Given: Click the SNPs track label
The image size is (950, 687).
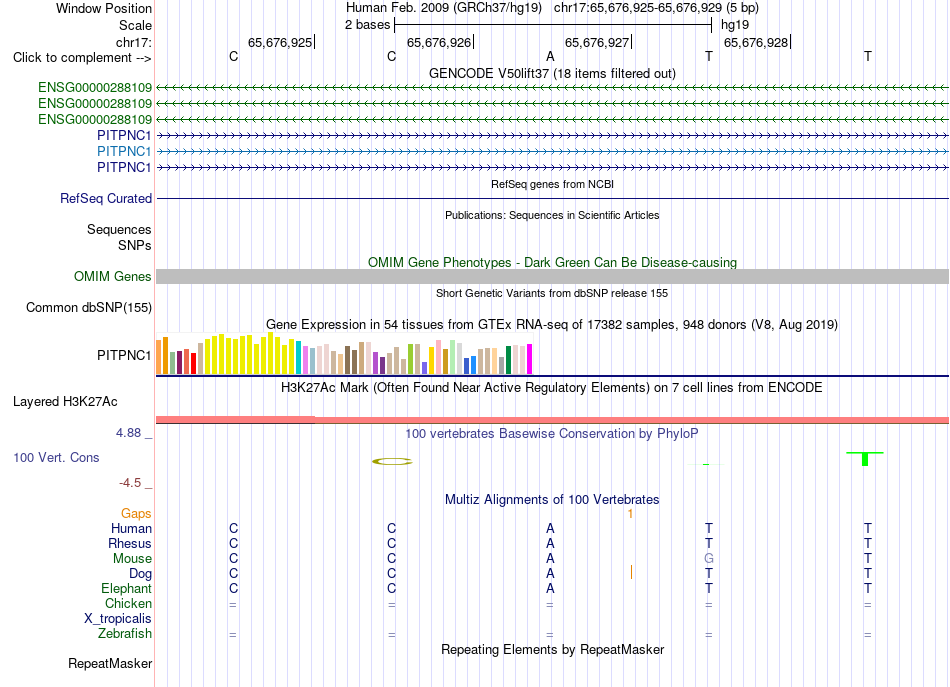Looking at the screenshot, I should [135, 245].
